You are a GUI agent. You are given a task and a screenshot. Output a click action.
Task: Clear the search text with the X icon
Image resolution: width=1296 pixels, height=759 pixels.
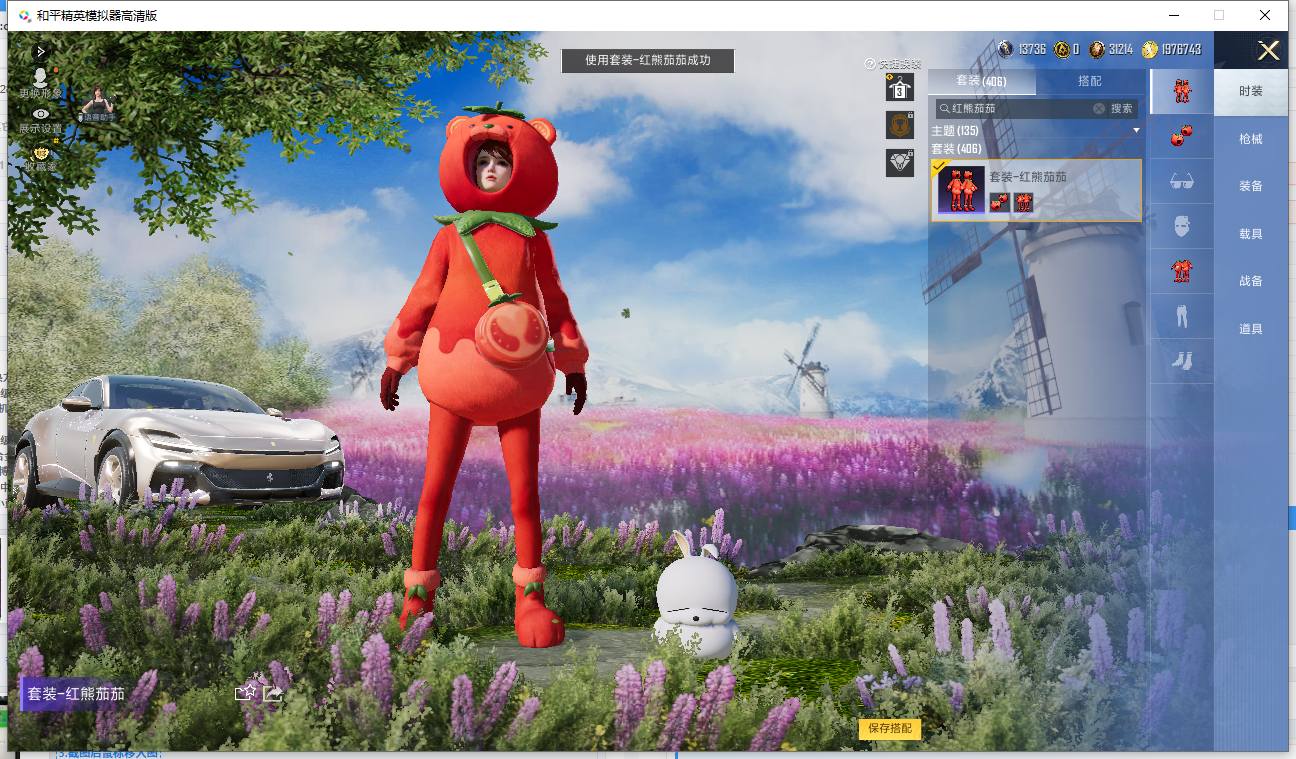[1099, 108]
